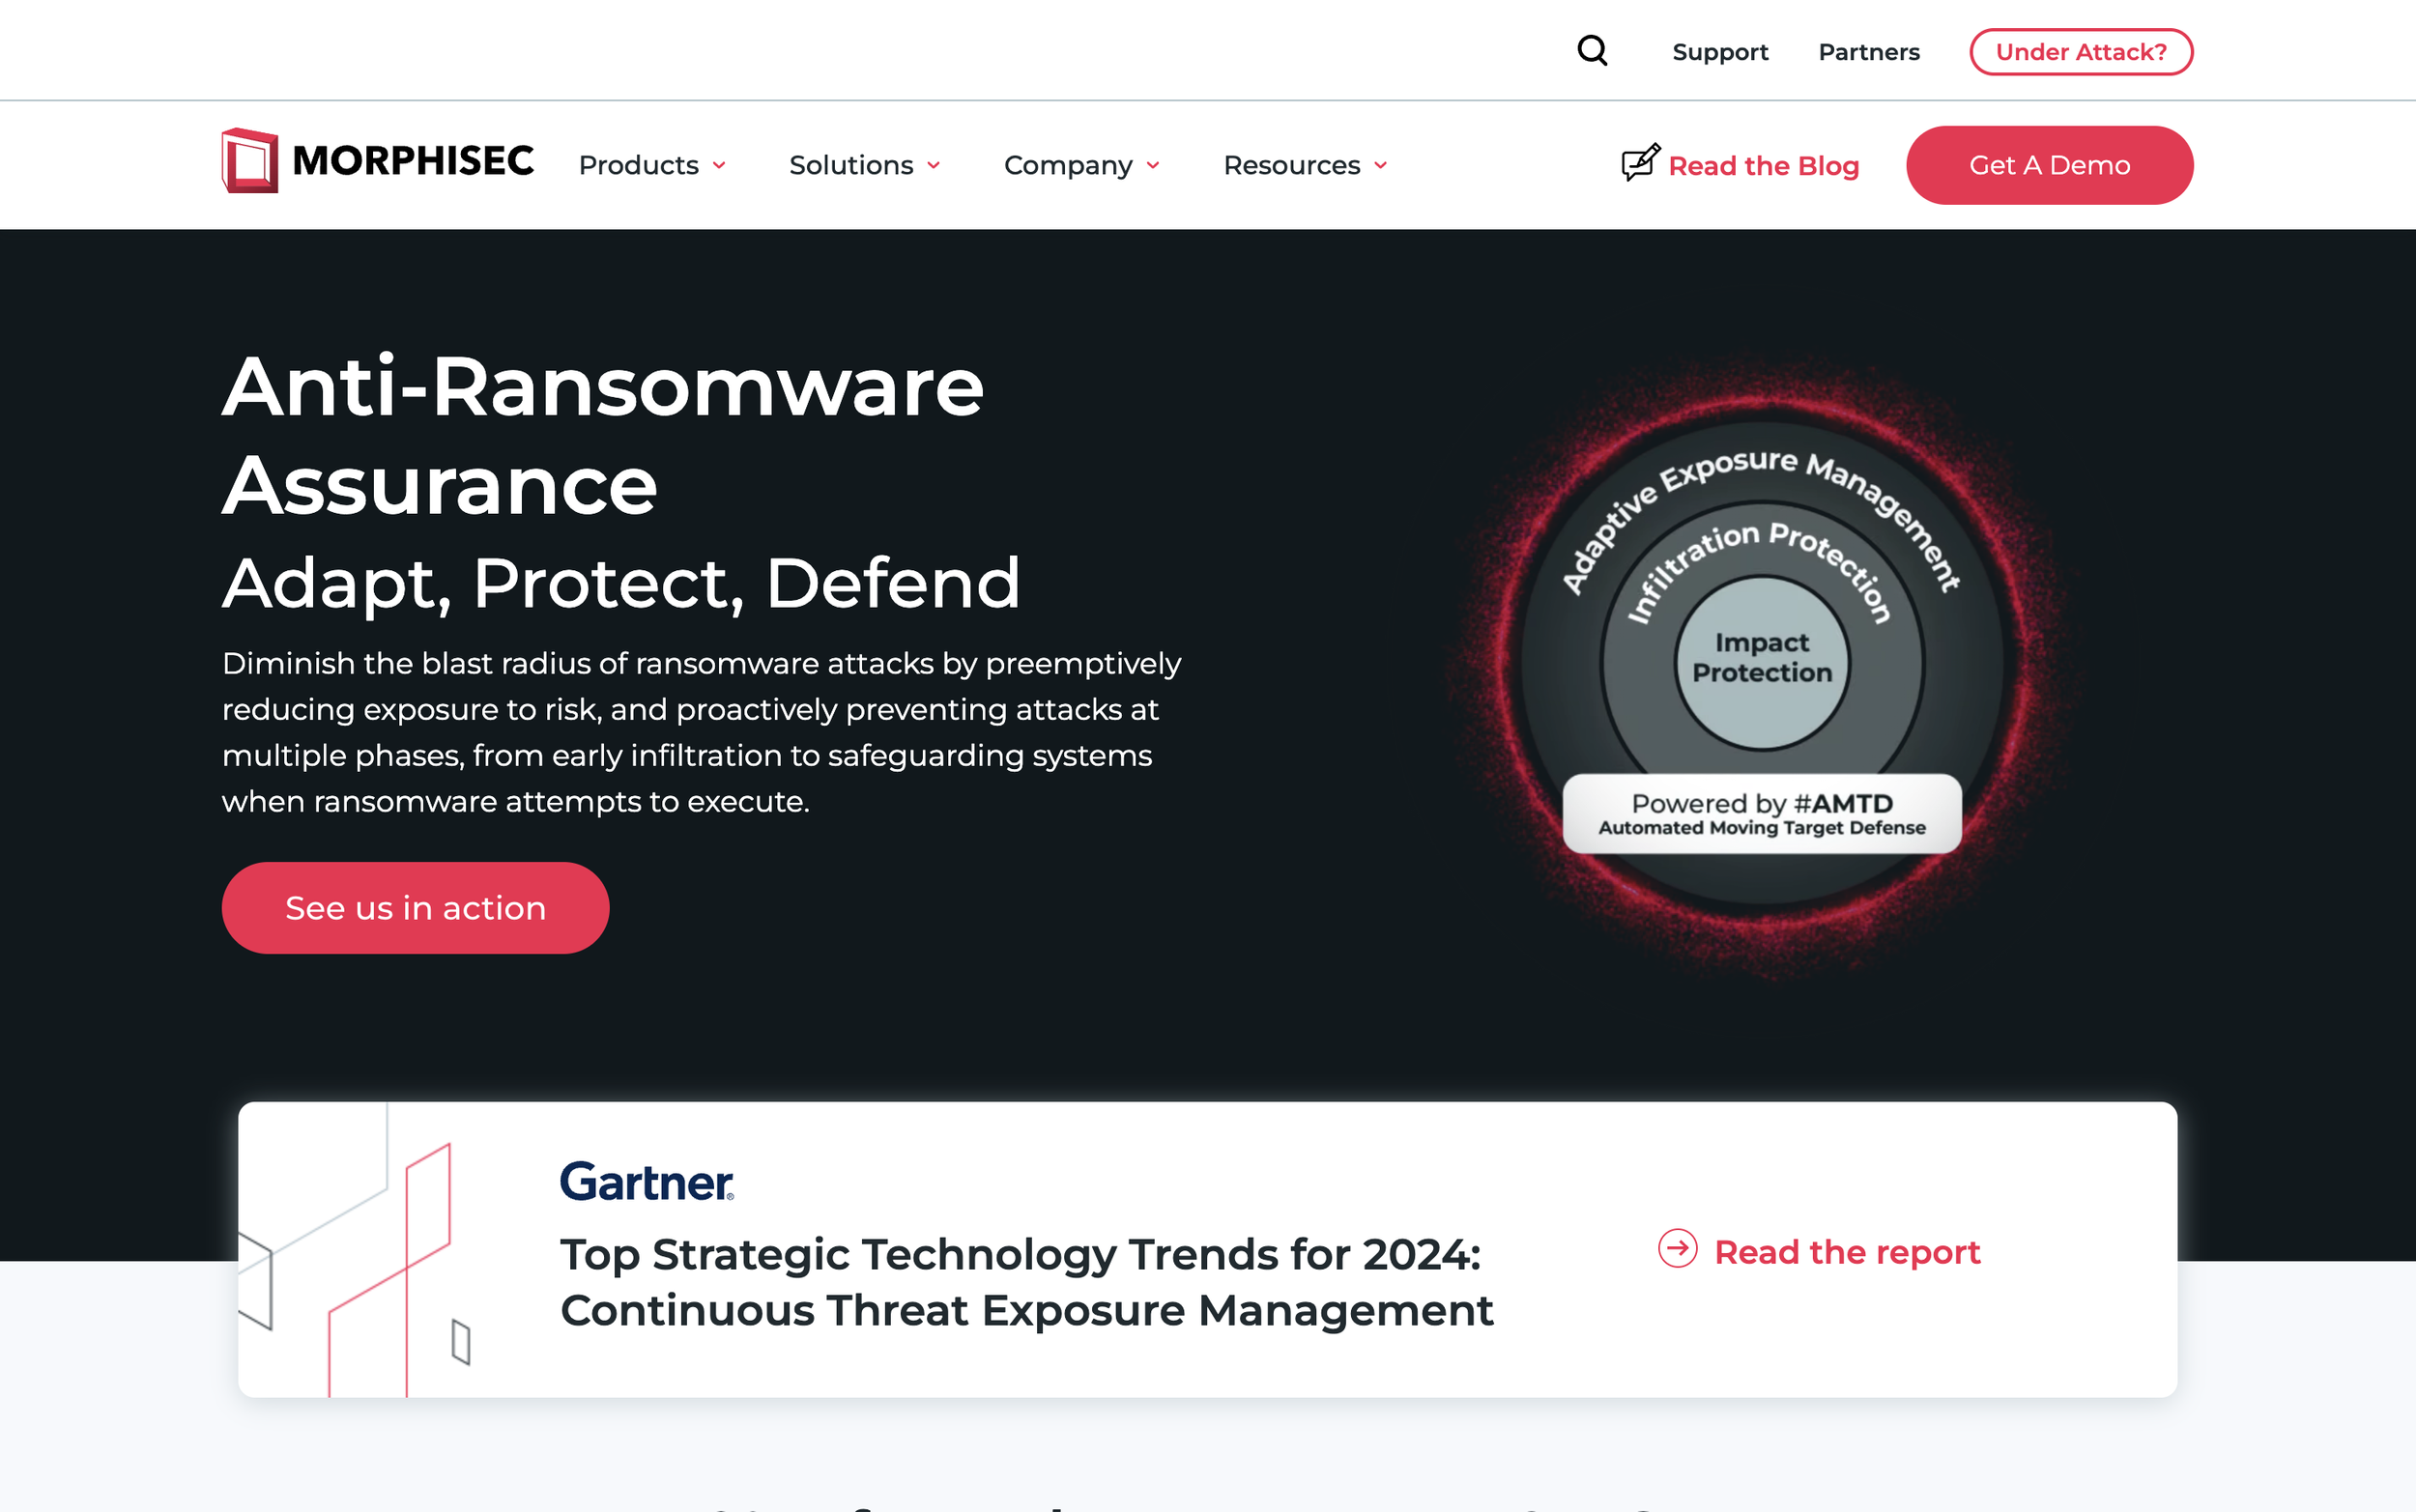Expand the Company dropdown chevron
Image resolution: width=2416 pixels, height=1512 pixels.
(1153, 166)
